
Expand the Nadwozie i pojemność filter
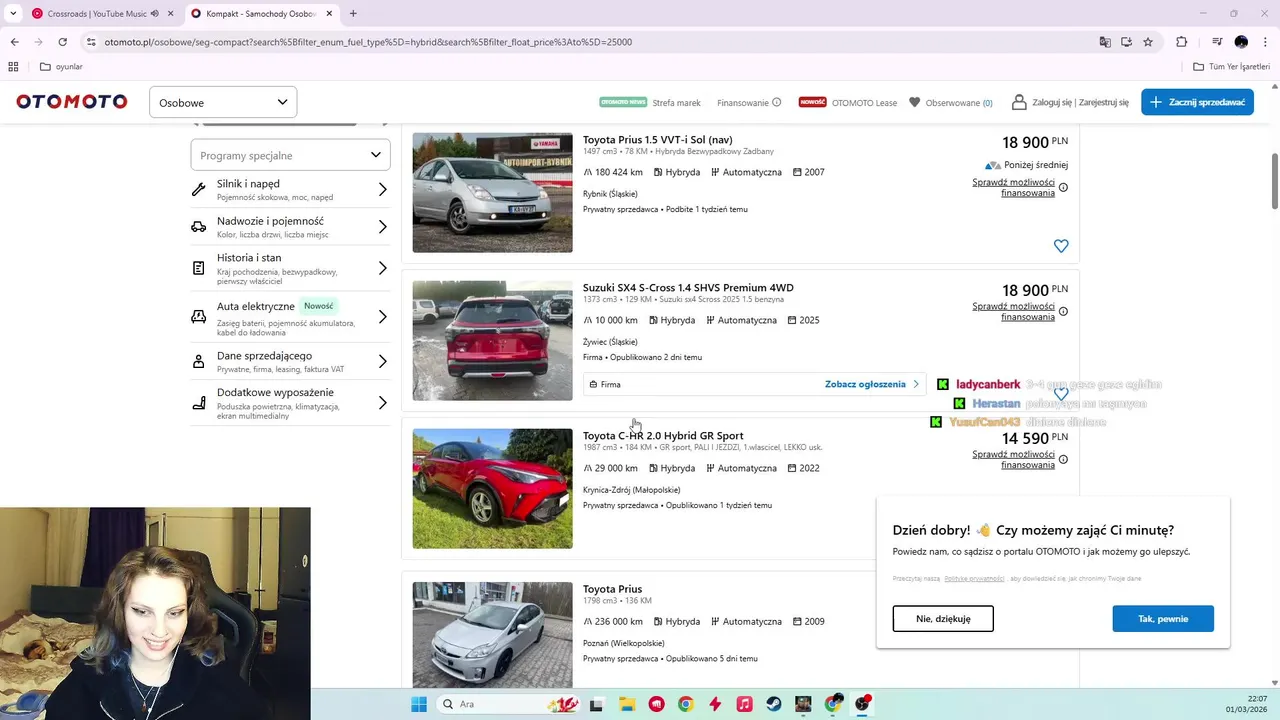point(290,227)
